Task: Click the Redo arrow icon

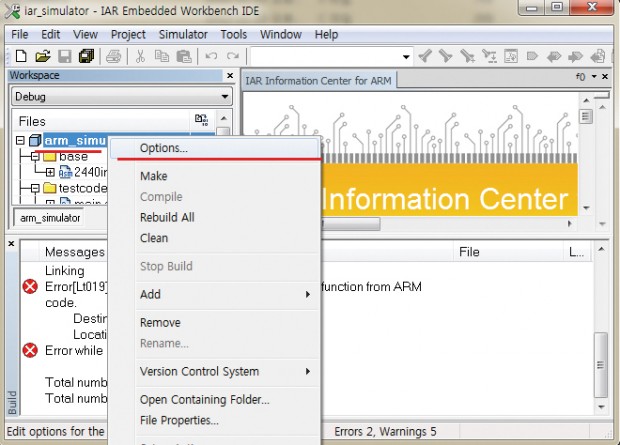Action: coord(233,56)
